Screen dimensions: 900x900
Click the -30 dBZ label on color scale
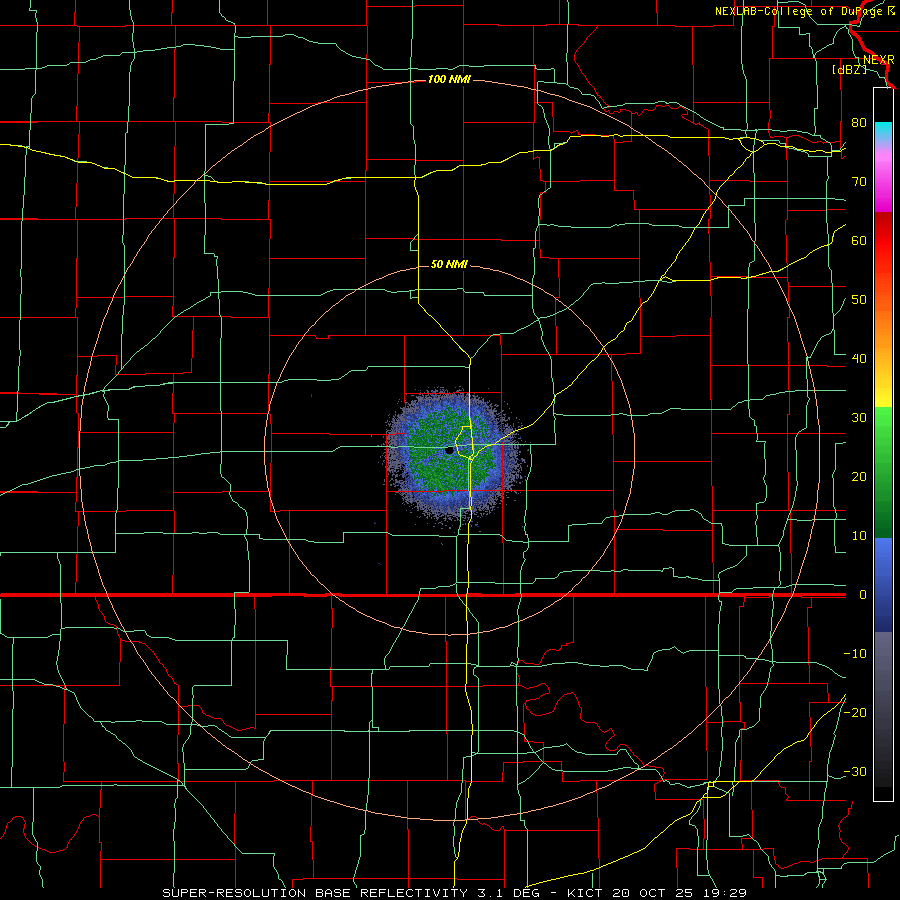coord(855,771)
